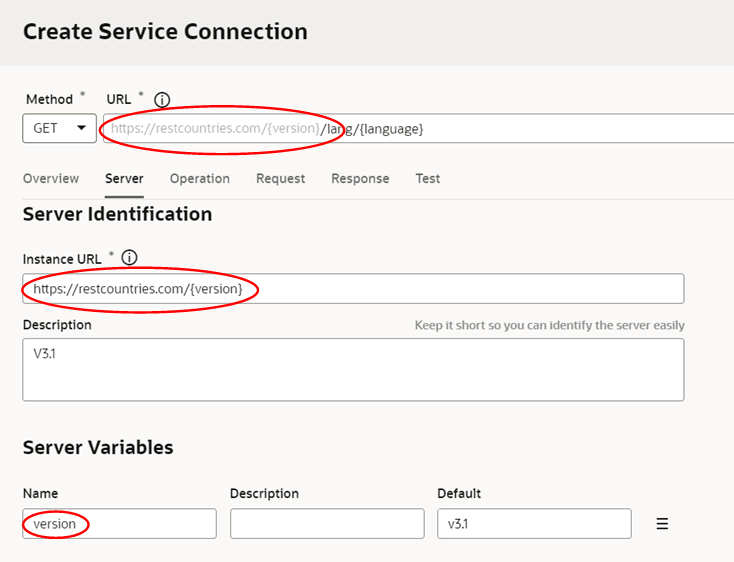Switch to the Response tab

[360, 179]
